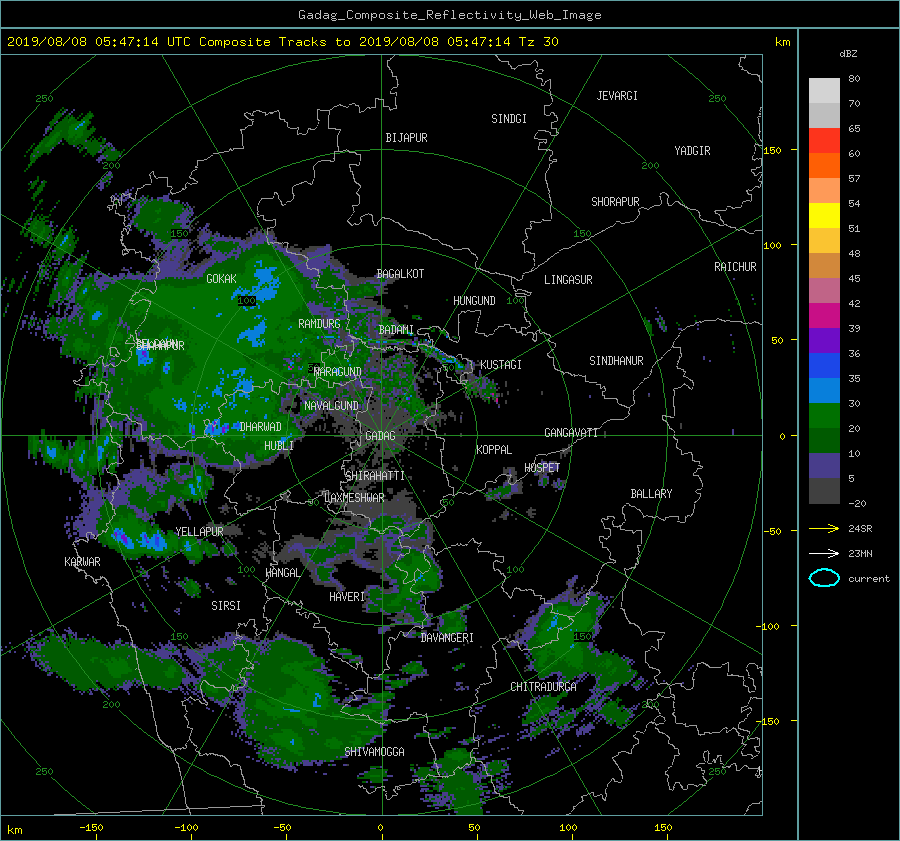
Task: Pick the magenta 39-42 dBZ legend swatch
Action: [824, 315]
